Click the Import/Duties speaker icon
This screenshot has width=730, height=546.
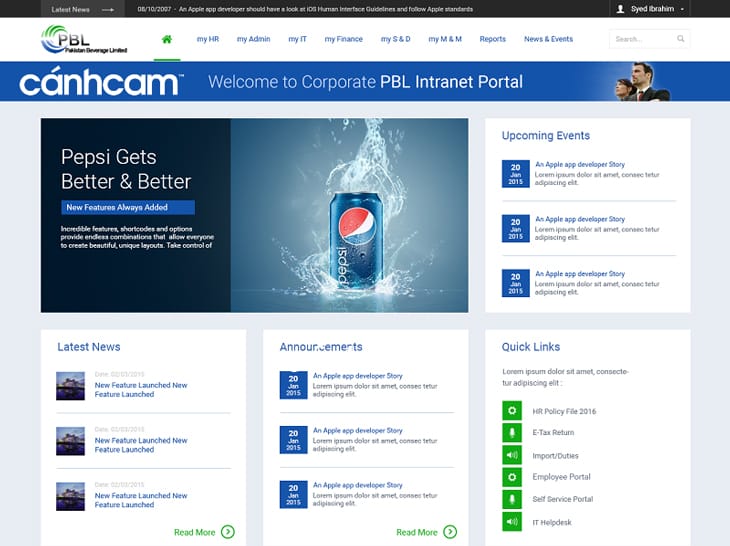512,455
